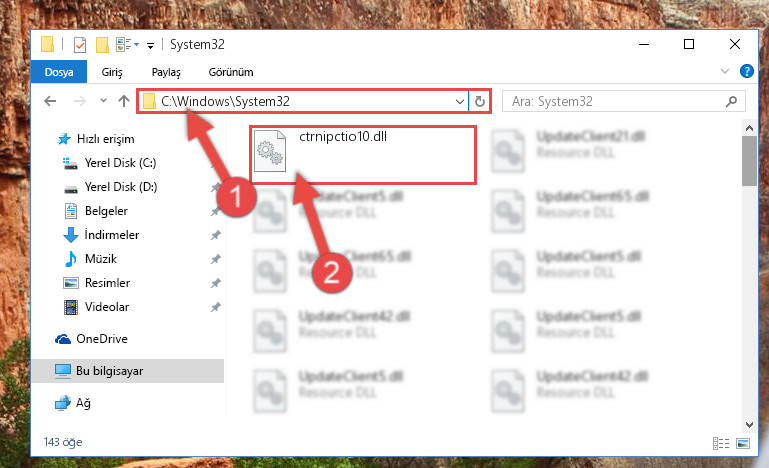
Task: Open the recent locations dropdown arrow
Action: point(103,101)
